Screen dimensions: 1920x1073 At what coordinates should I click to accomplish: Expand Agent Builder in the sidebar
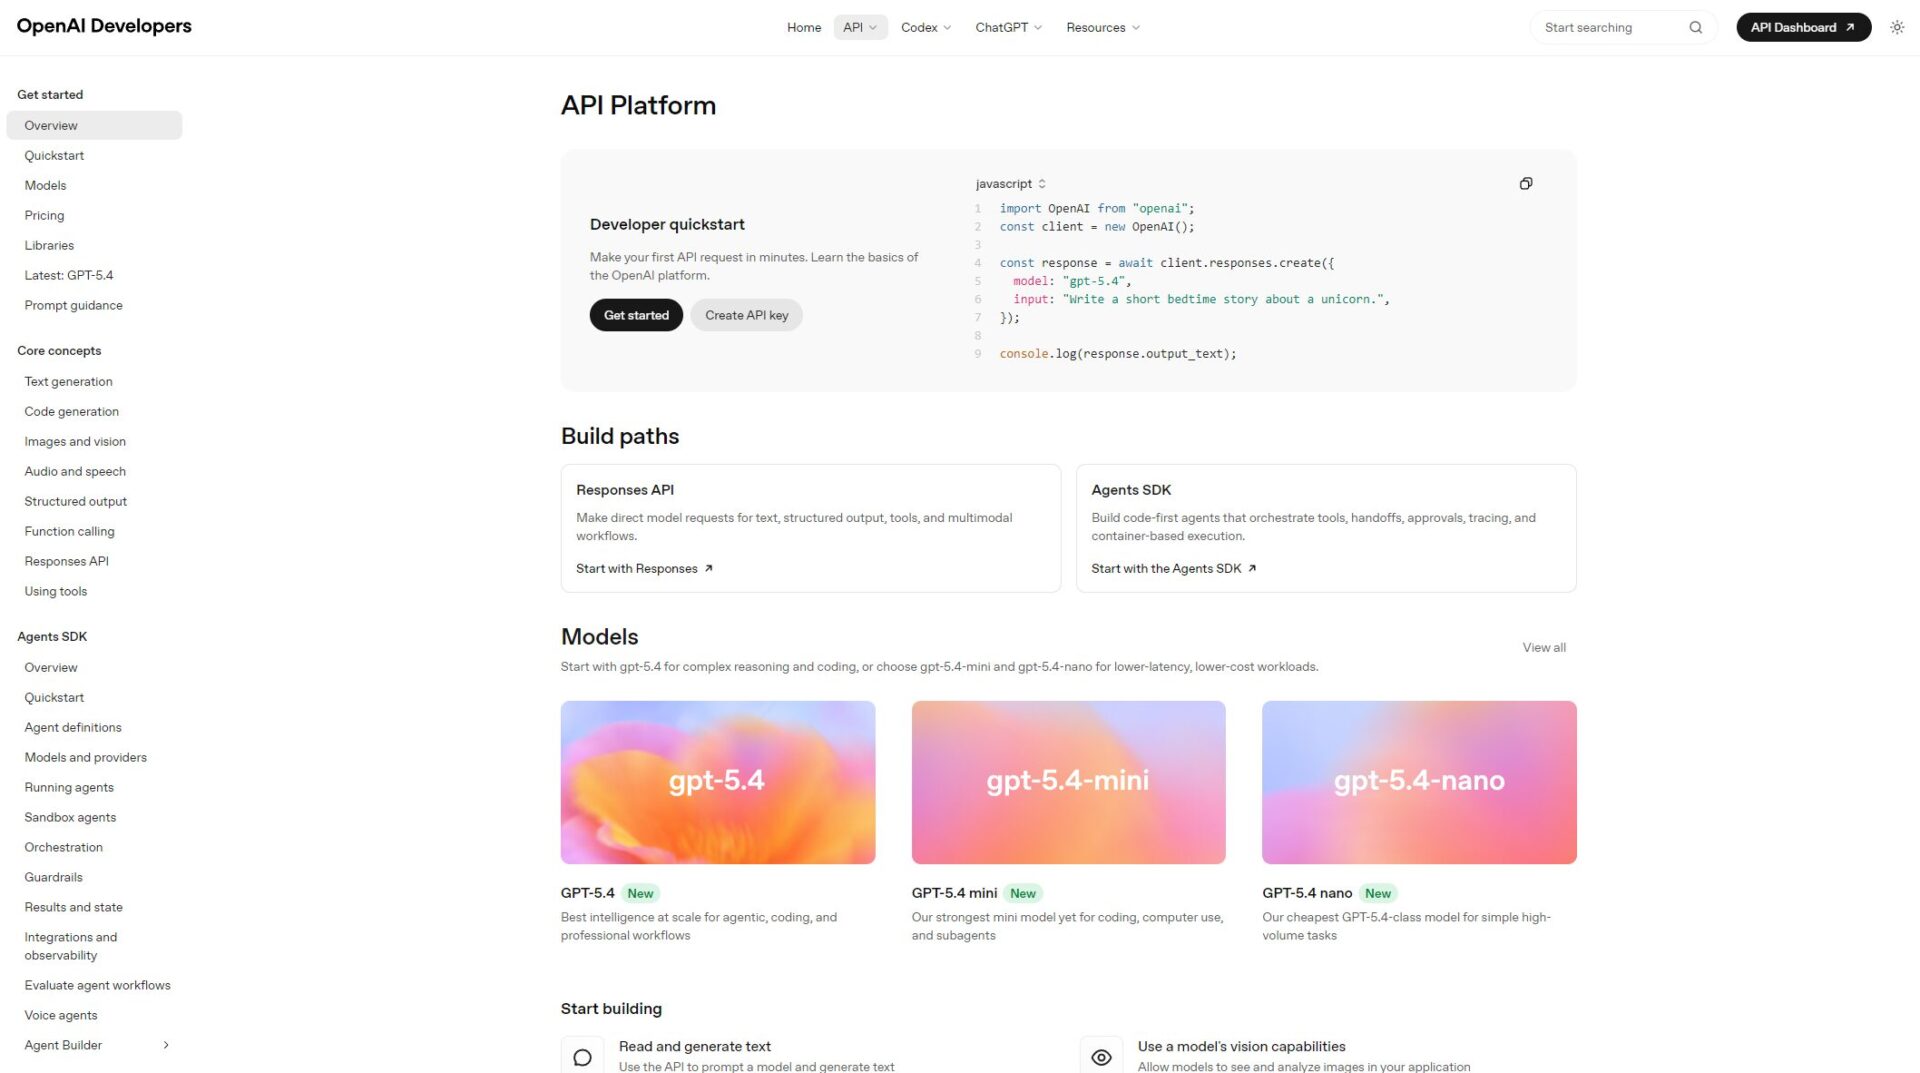click(x=166, y=1044)
